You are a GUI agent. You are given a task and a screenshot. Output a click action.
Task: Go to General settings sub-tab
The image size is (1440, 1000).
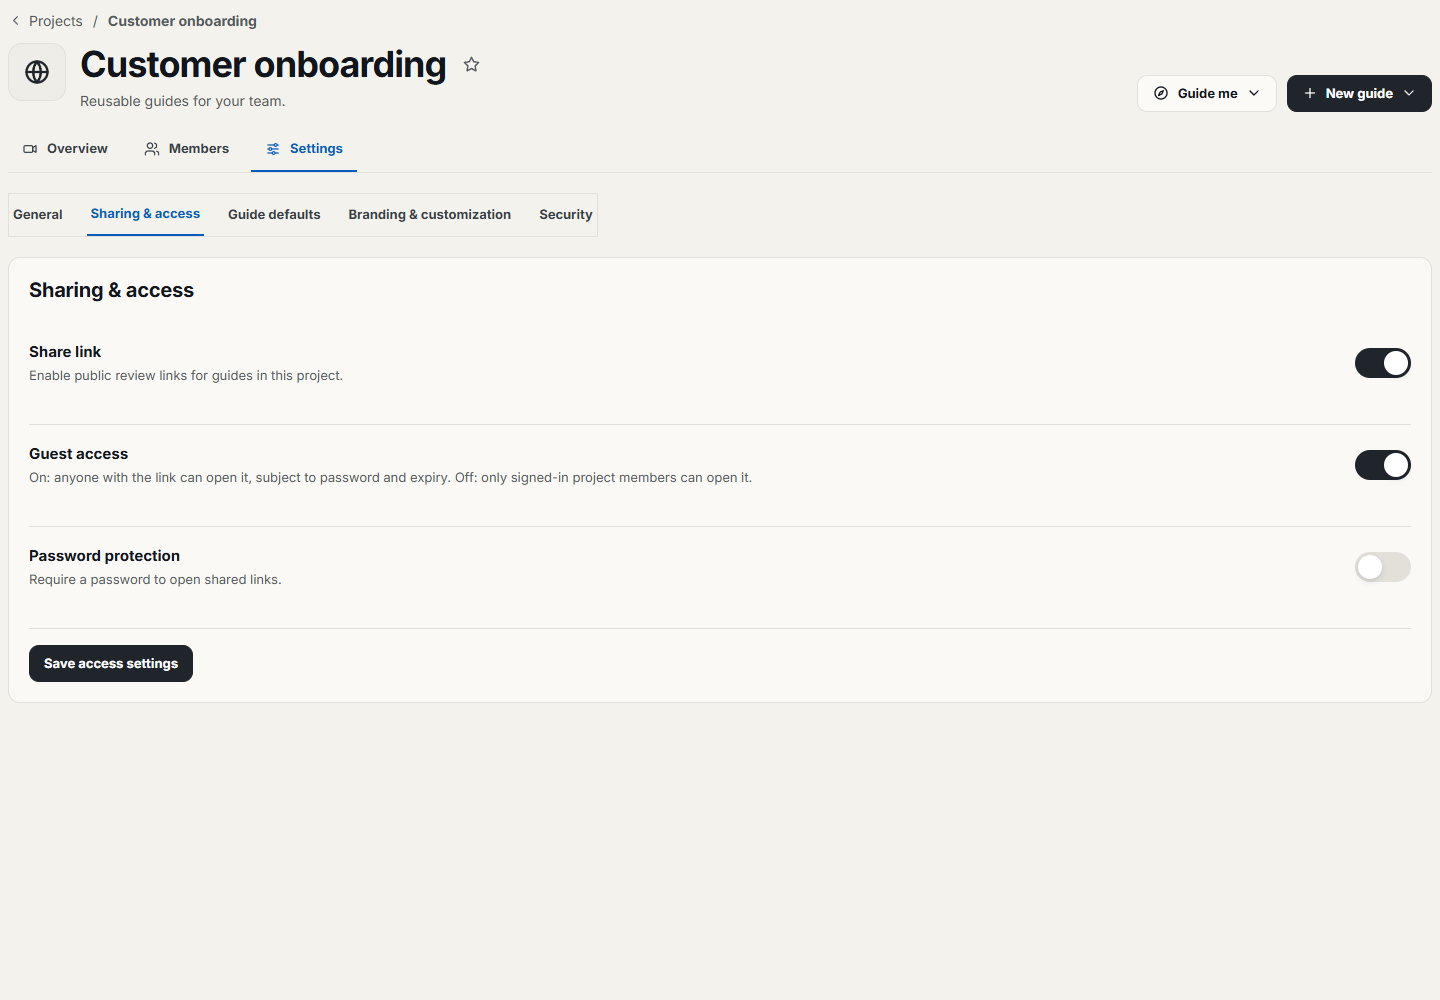[x=38, y=215]
